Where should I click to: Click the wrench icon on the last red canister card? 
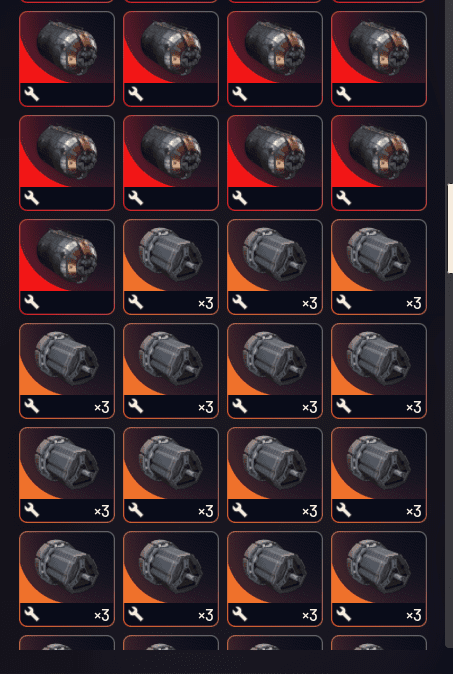[x=32, y=303]
